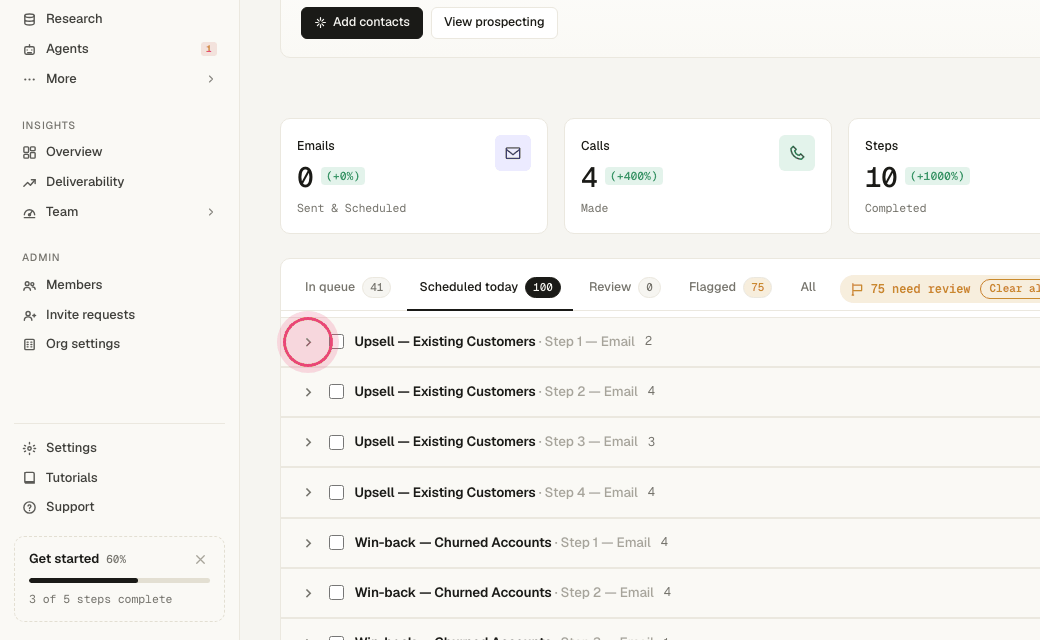Image resolution: width=1040 pixels, height=640 pixels.
Task: Expand the More menu chevron
Action: [x=211, y=79]
